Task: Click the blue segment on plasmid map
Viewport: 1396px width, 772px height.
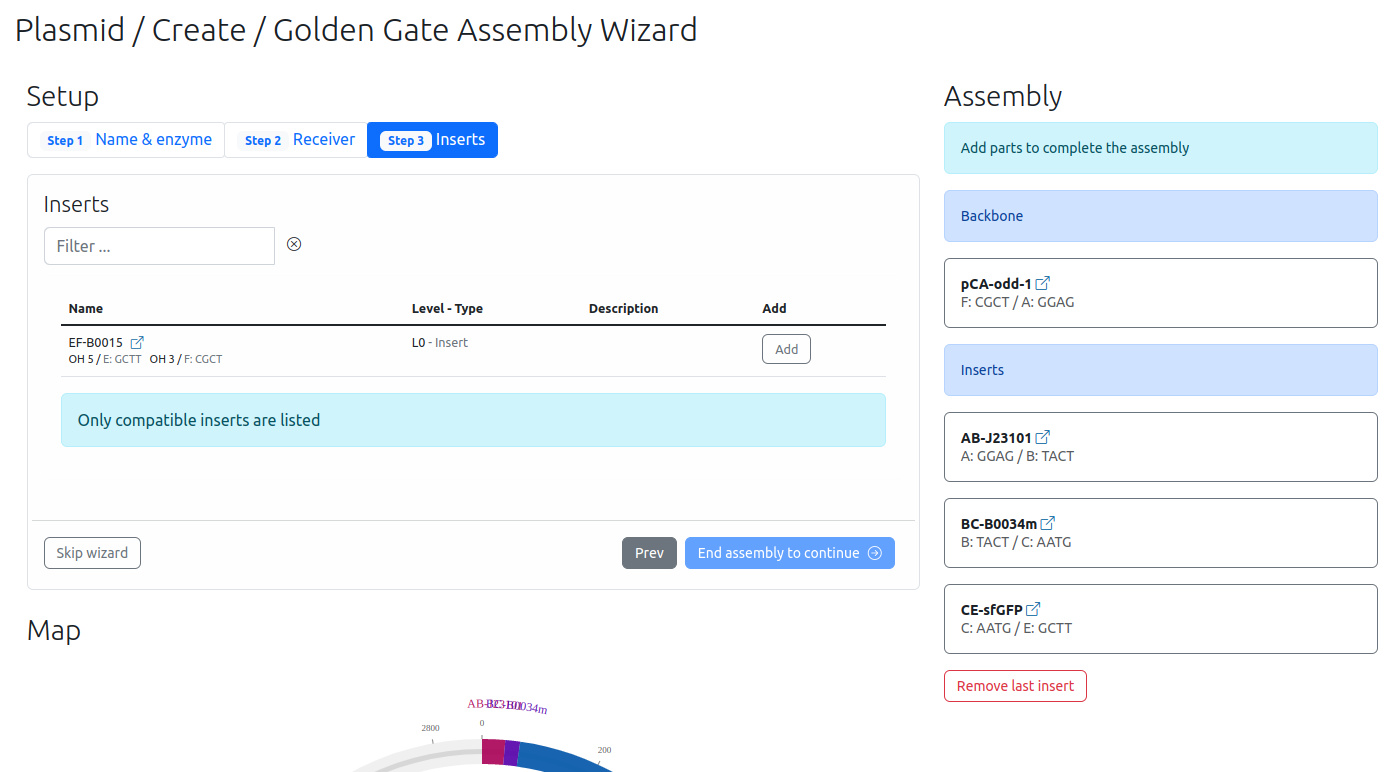Action: pyautogui.click(x=560, y=757)
